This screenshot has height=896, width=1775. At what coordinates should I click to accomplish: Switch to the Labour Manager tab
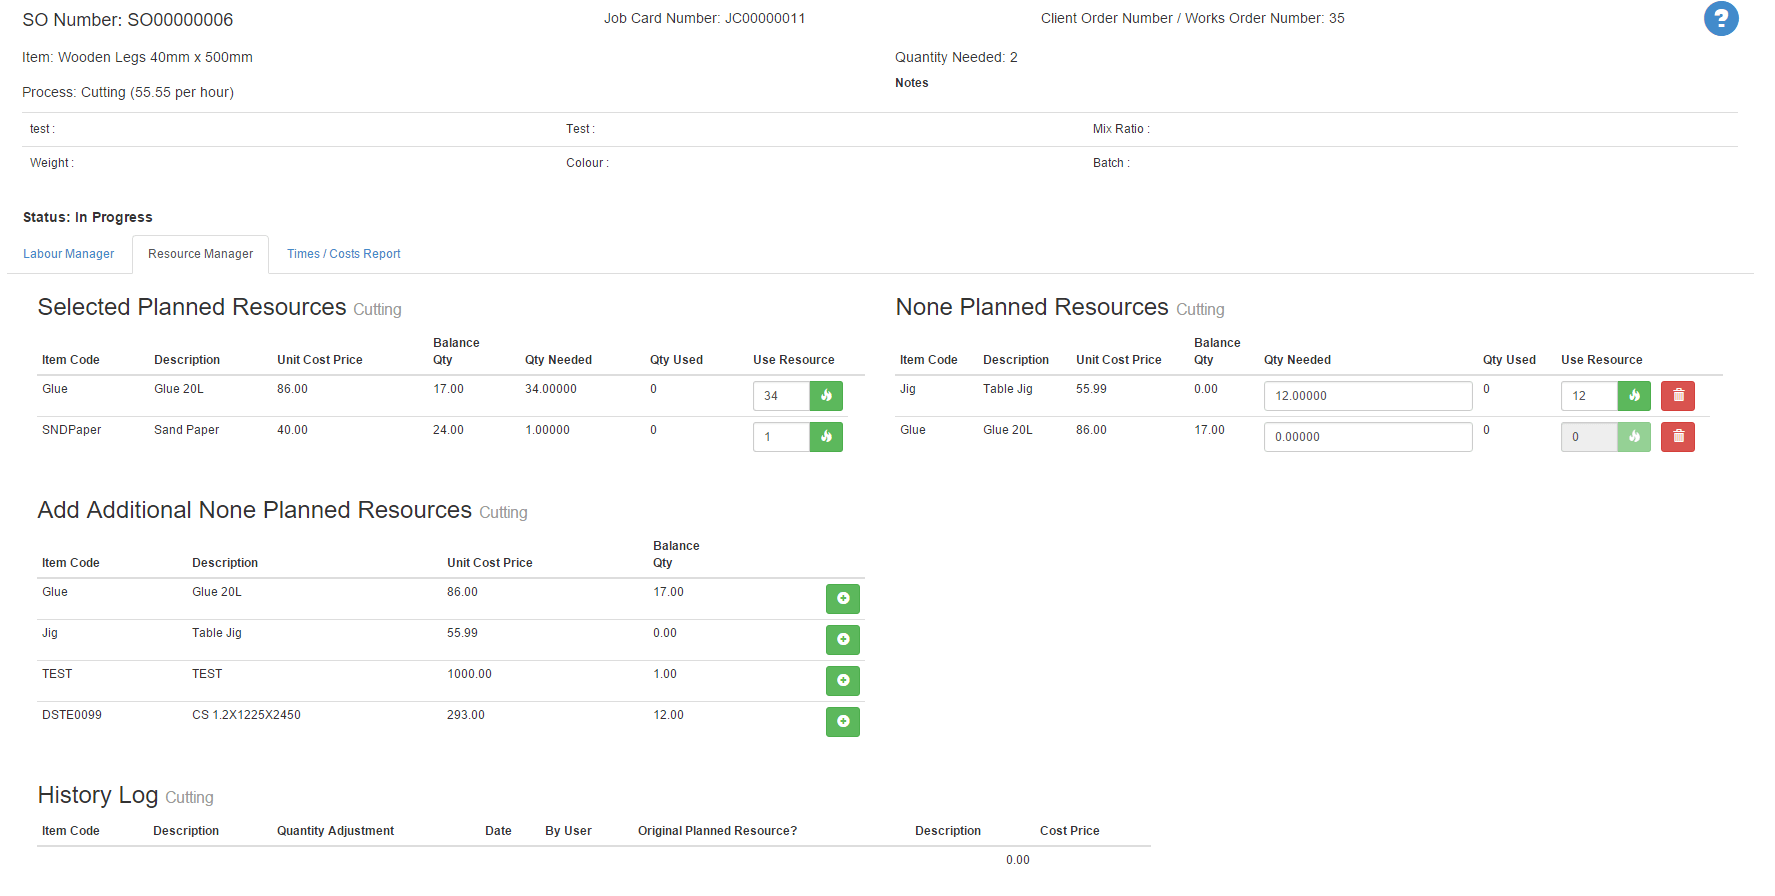69,254
